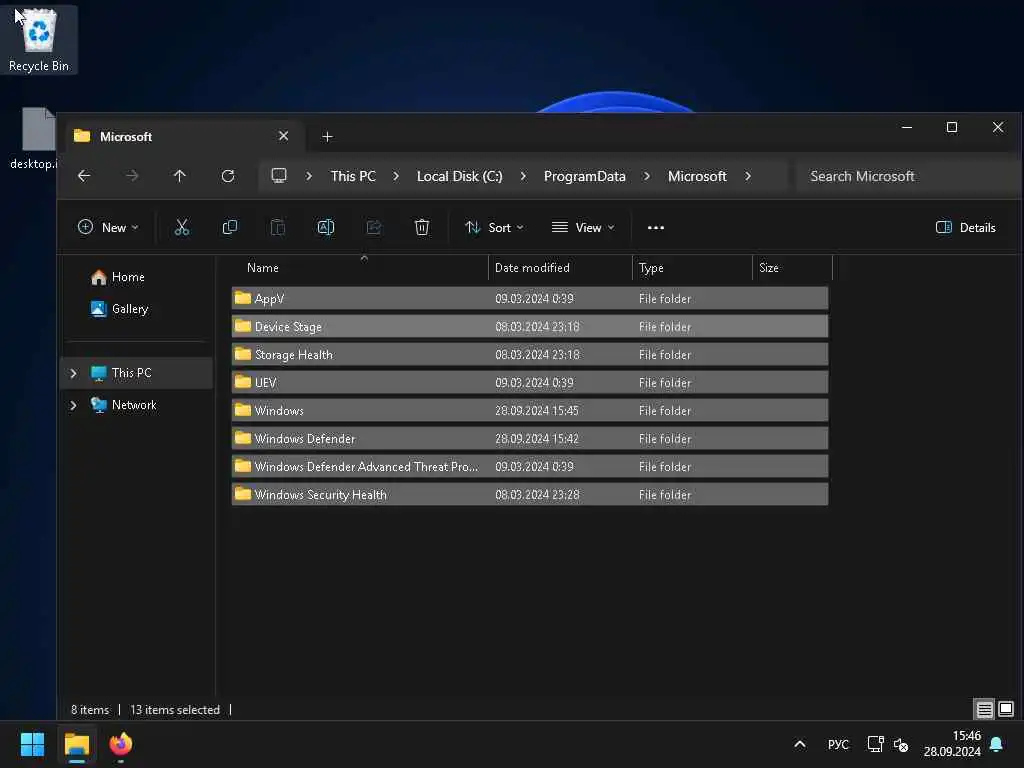Close the Microsoft tab
Screen dimensions: 1024x768
(283, 136)
